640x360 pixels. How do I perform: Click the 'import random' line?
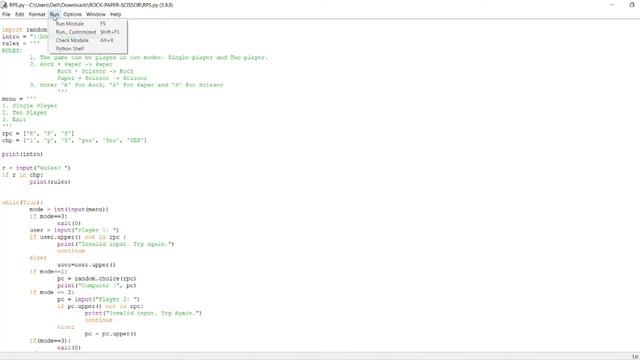(24, 30)
